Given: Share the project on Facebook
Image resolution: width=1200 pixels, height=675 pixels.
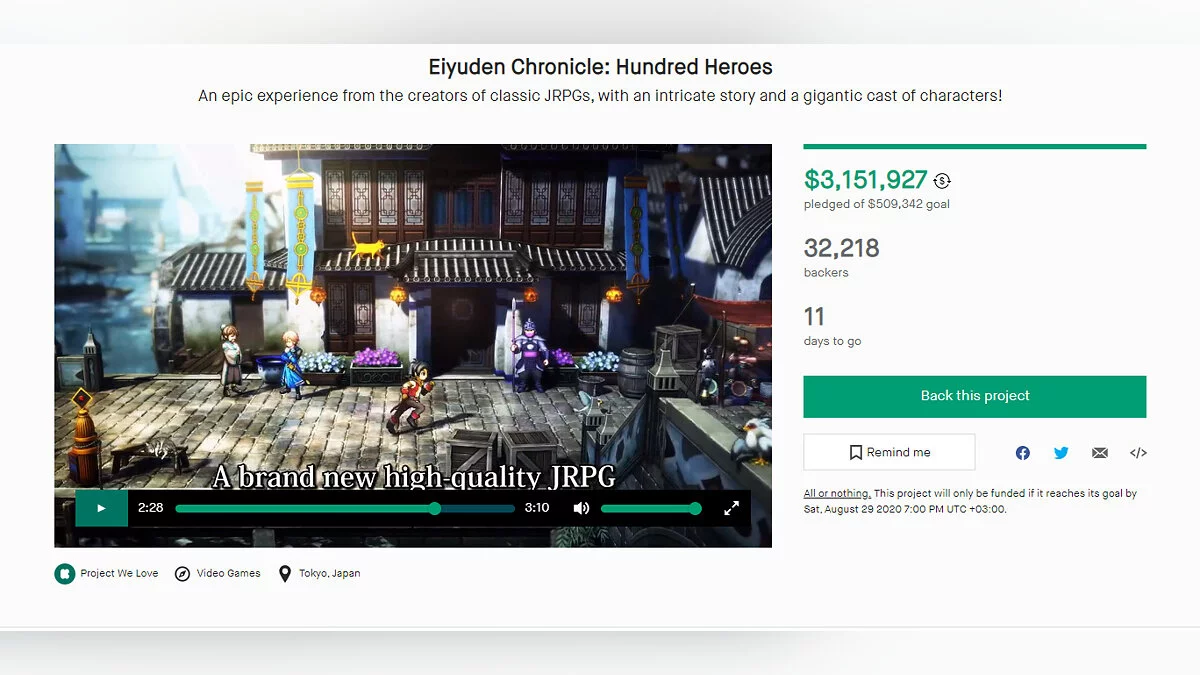Looking at the screenshot, I should pyautogui.click(x=1022, y=453).
